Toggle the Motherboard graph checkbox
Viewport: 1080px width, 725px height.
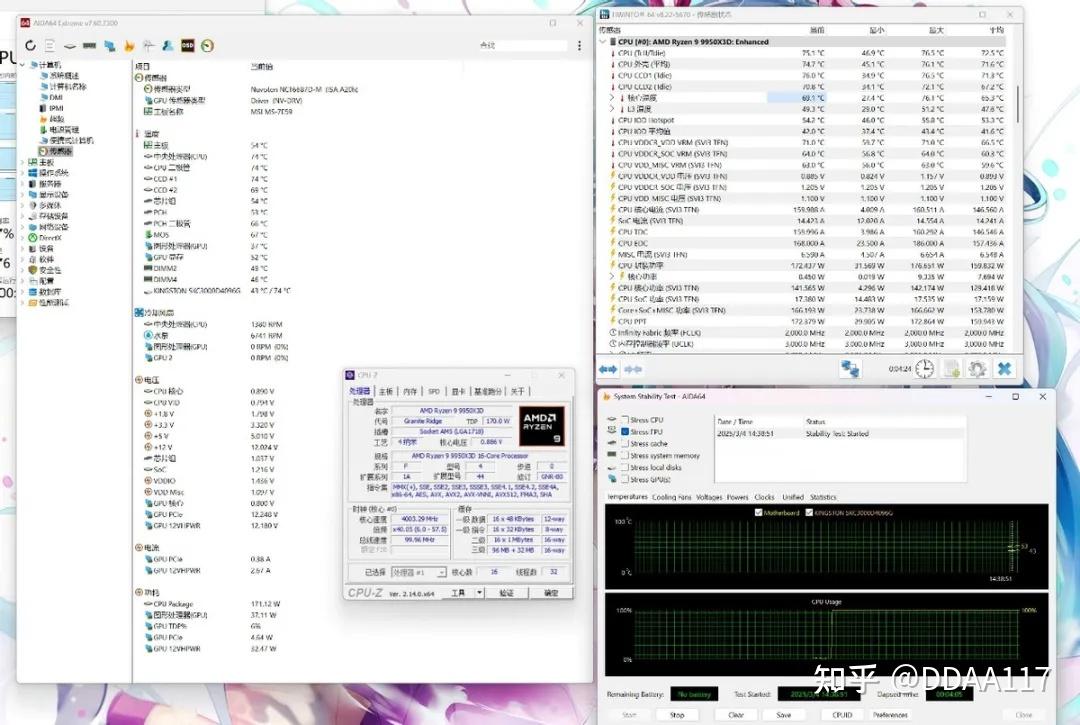(x=758, y=512)
